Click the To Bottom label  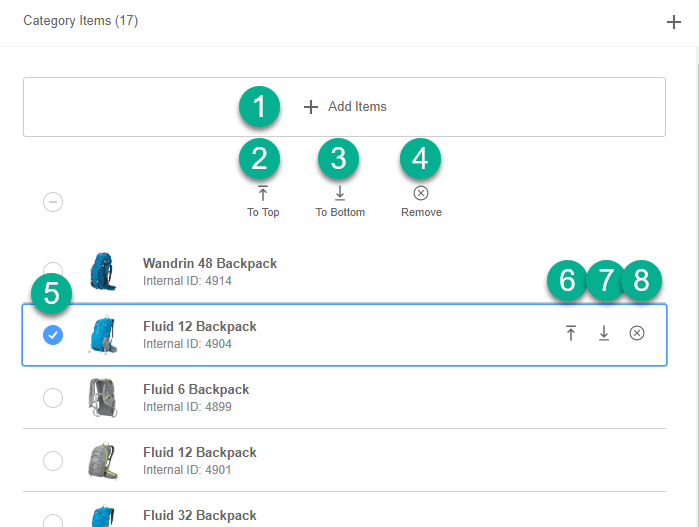pyautogui.click(x=340, y=212)
